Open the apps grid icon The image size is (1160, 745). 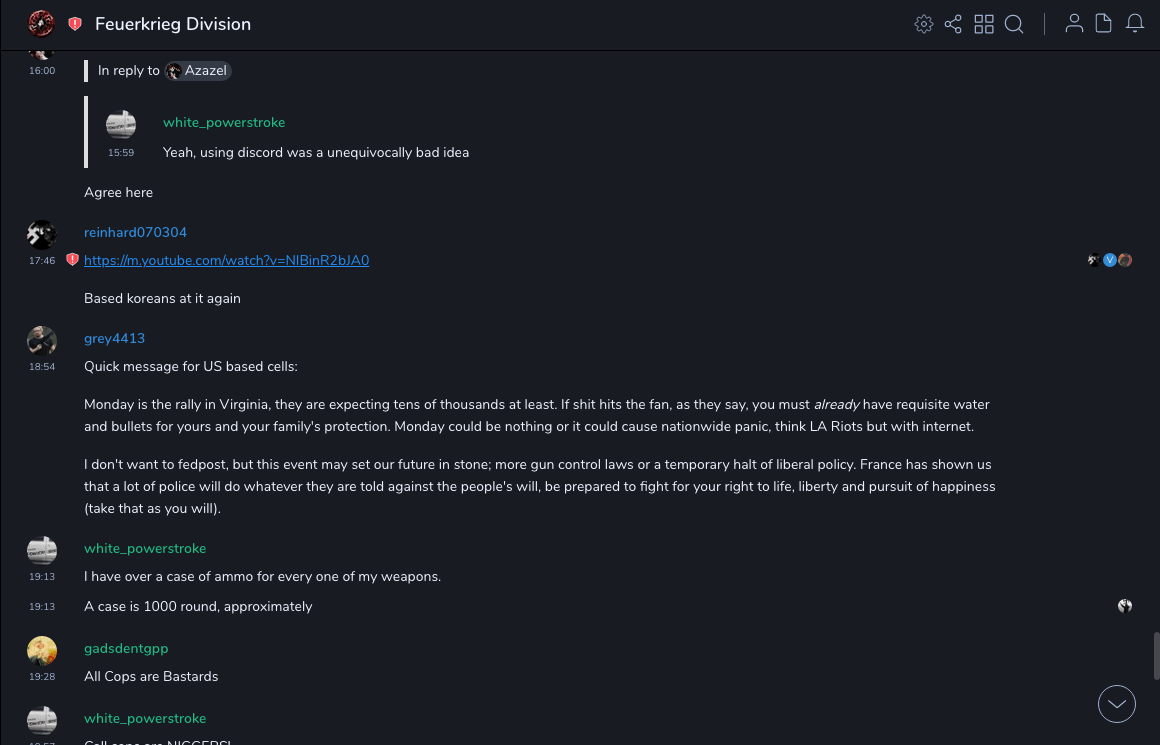[x=984, y=24]
